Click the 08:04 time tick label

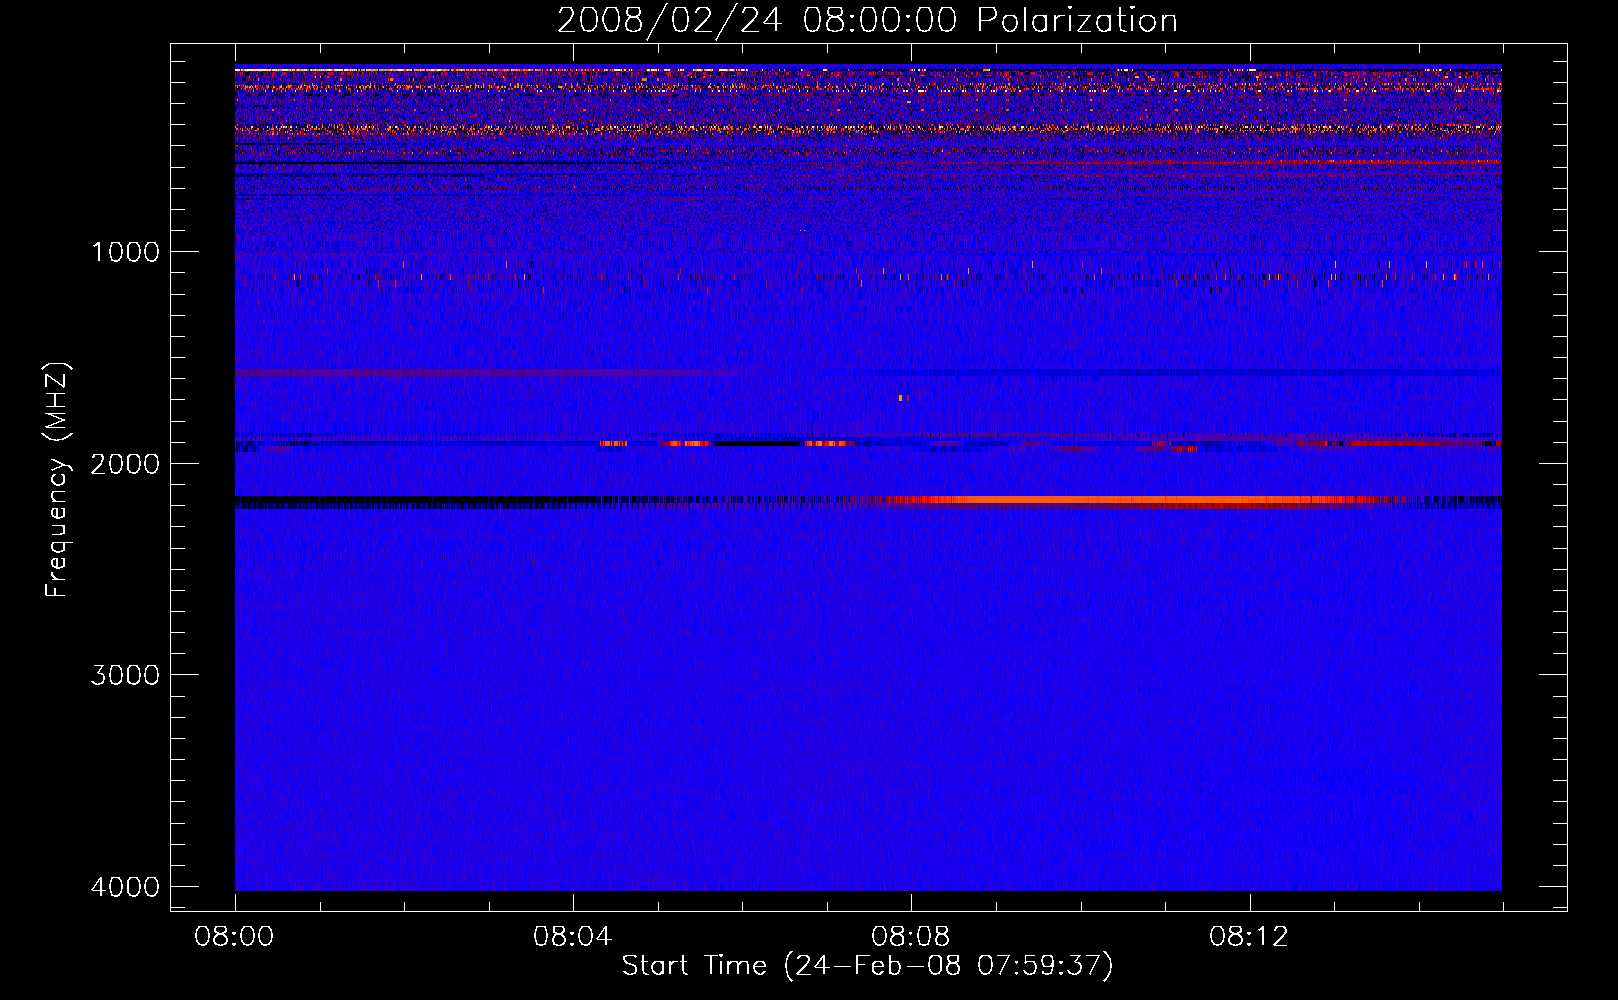[x=572, y=937]
